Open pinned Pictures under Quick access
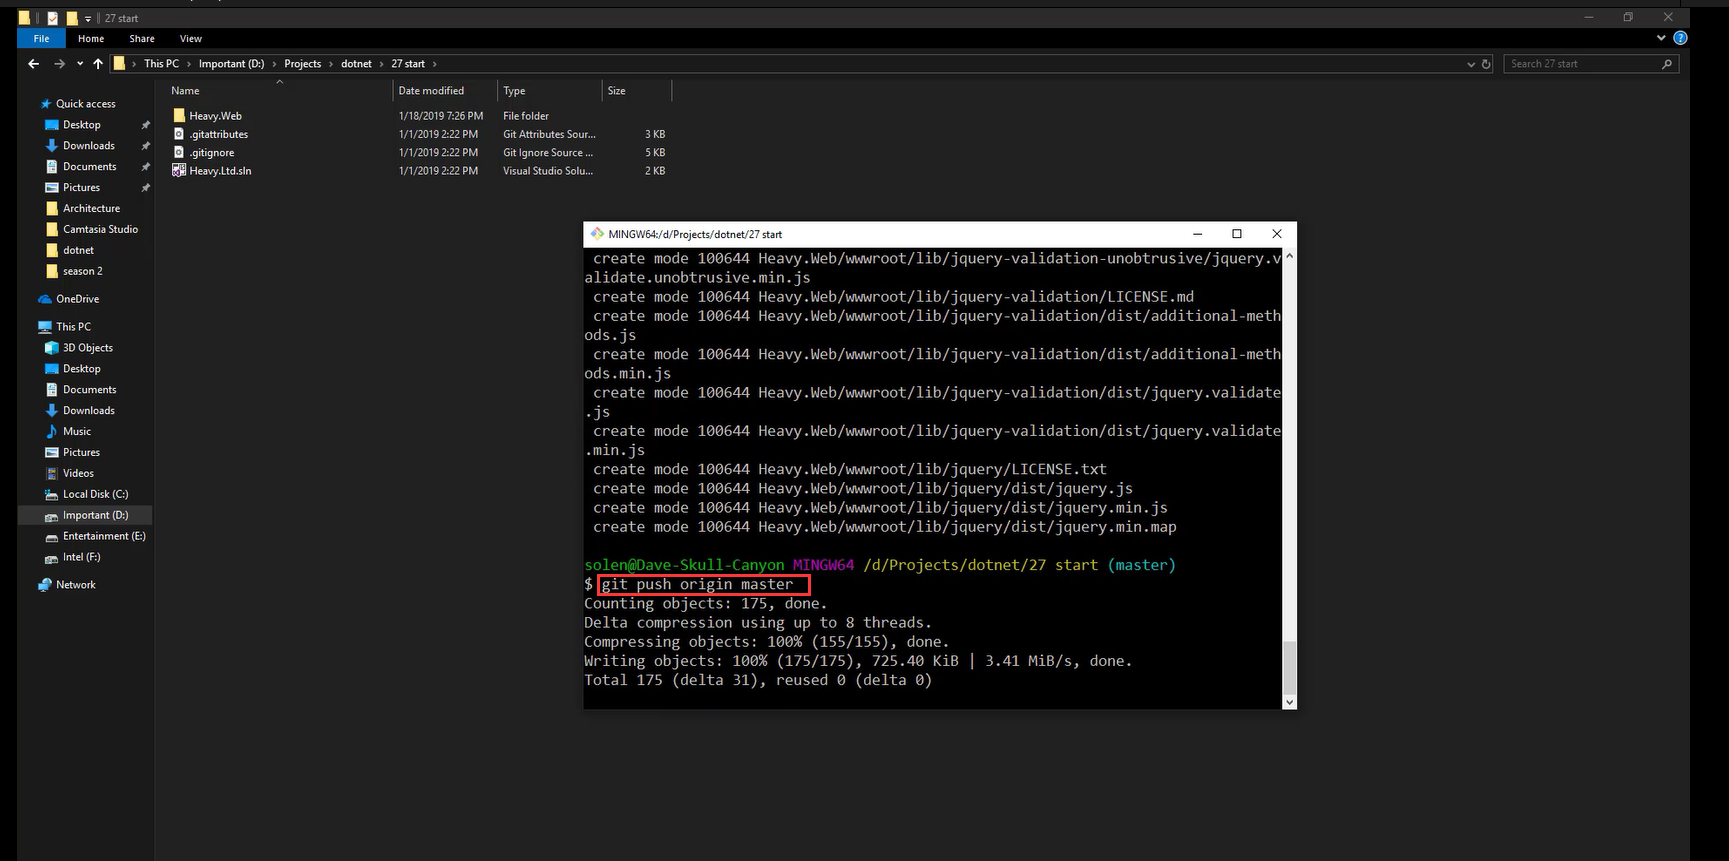The height and width of the screenshot is (861, 1729). pos(81,188)
